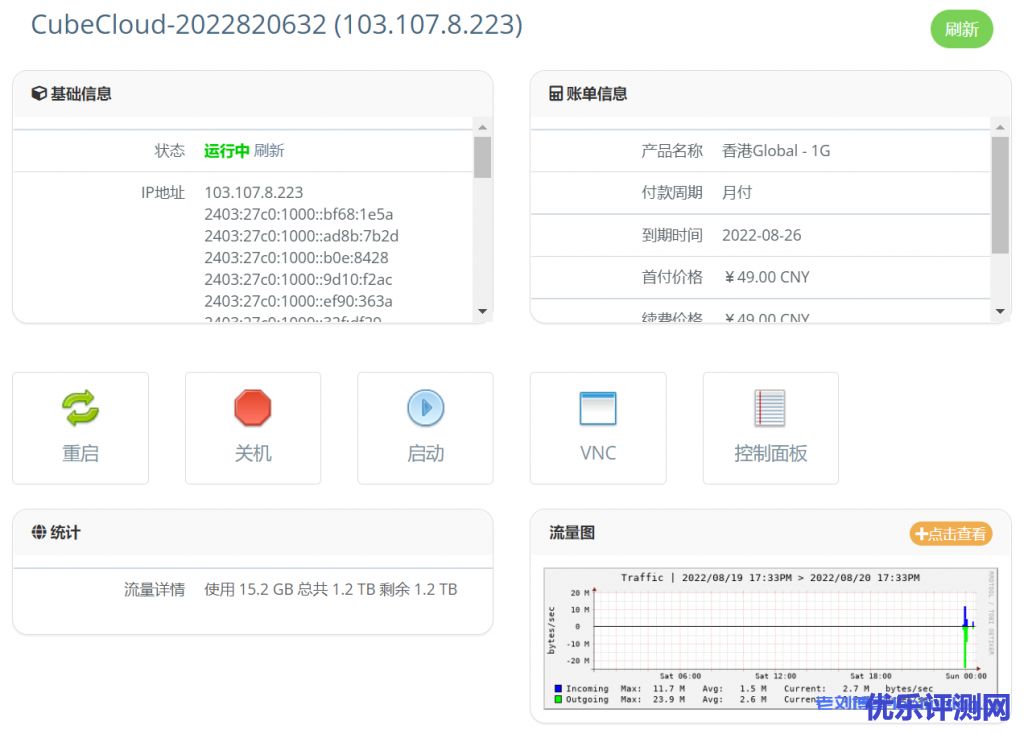Click the 流量详情 label
Image resolution: width=1024 pixels, height=734 pixels.
155,590
